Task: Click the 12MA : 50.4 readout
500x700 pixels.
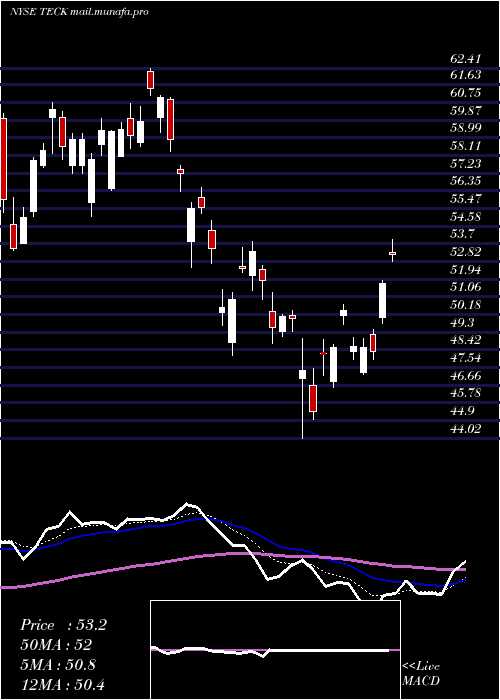Action: (x=63, y=684)
